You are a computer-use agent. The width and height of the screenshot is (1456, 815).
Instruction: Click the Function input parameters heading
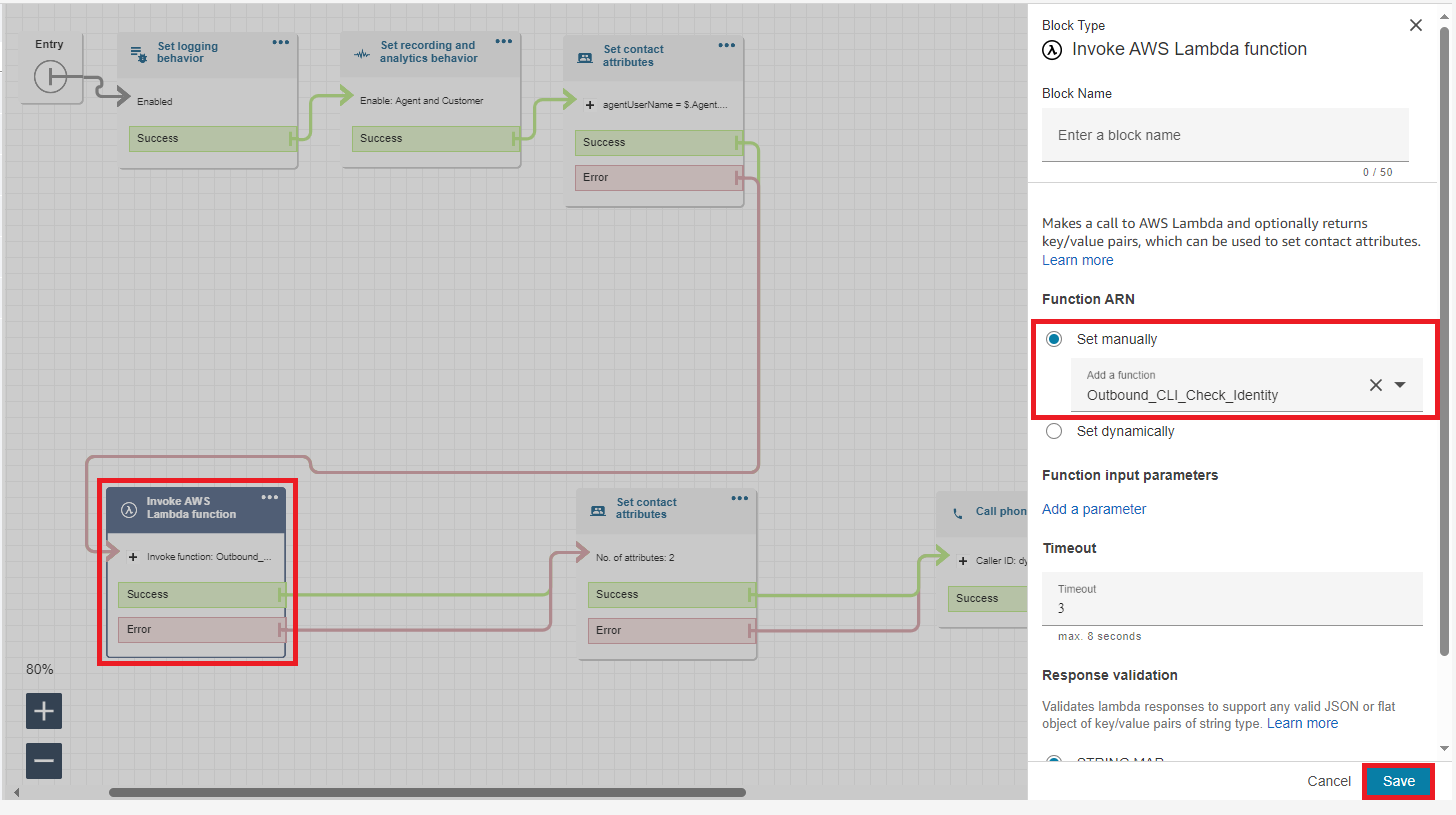point(1130,475)
